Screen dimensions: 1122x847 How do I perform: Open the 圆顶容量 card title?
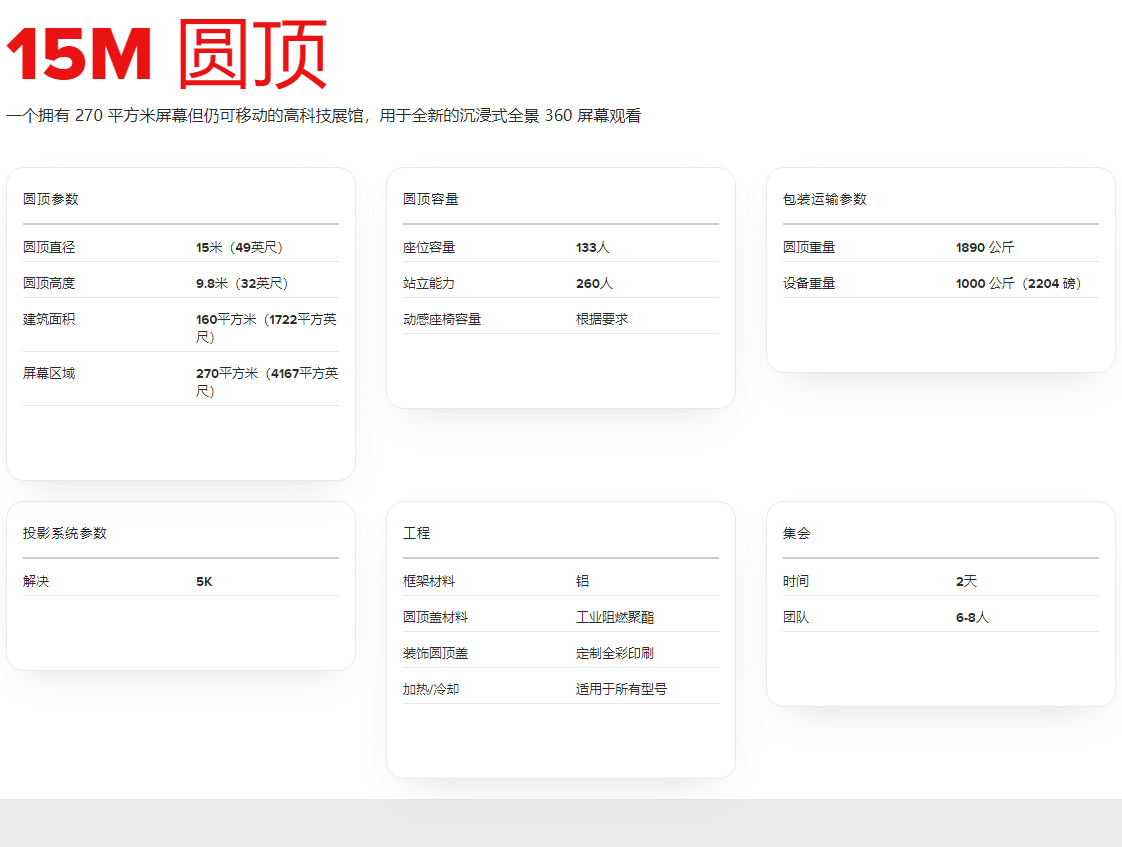point(431,199)
